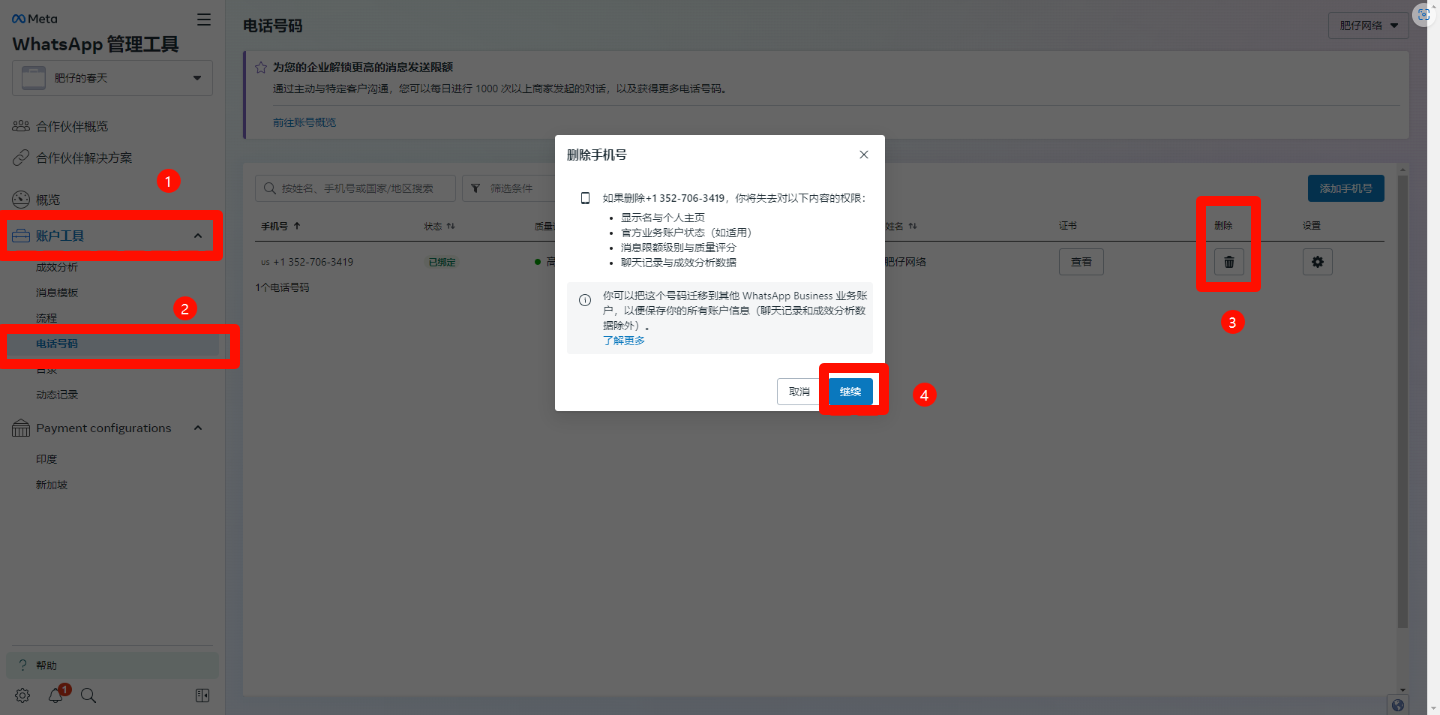The width and height of the screenshot is (1440, 715).
Task: Click 查看 certificate button
Action: click(x=1081, y=262)
